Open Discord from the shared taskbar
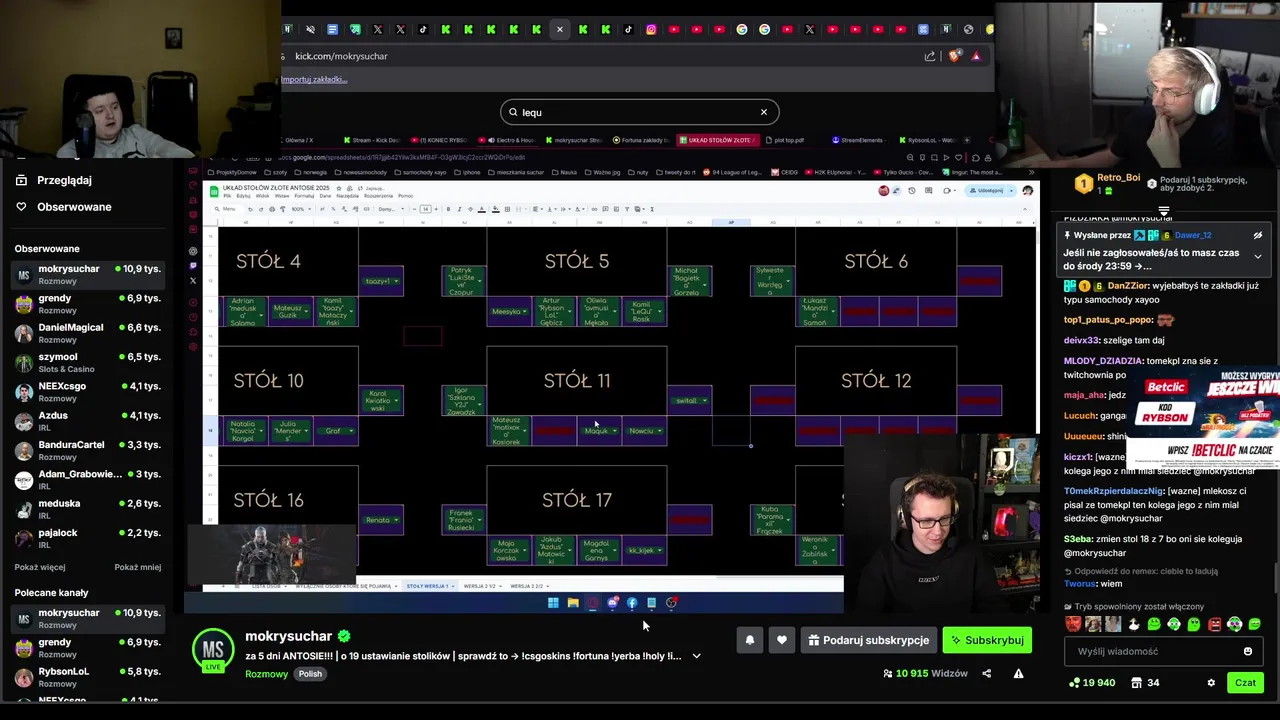This screenshot has height=720, width=1280. click(x=612, y=603)
